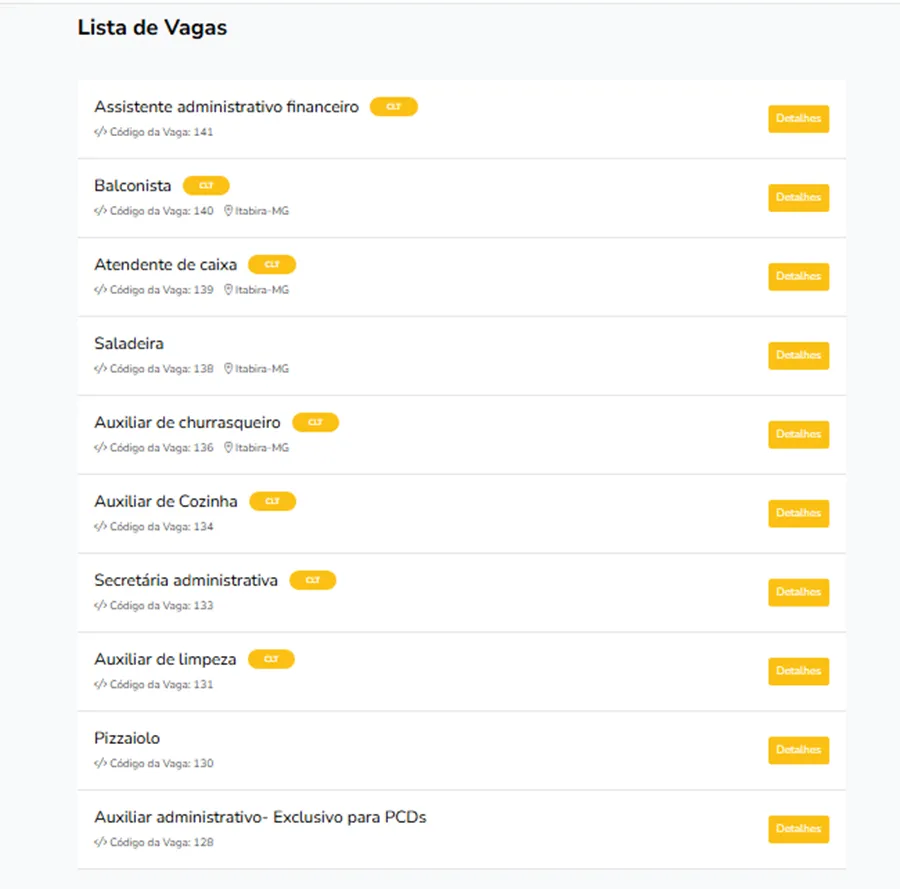The height and width of the screenshot is (889, 900).
Task: Click the CLT badge beside Atendente de caixa
Action: (272, 265)
